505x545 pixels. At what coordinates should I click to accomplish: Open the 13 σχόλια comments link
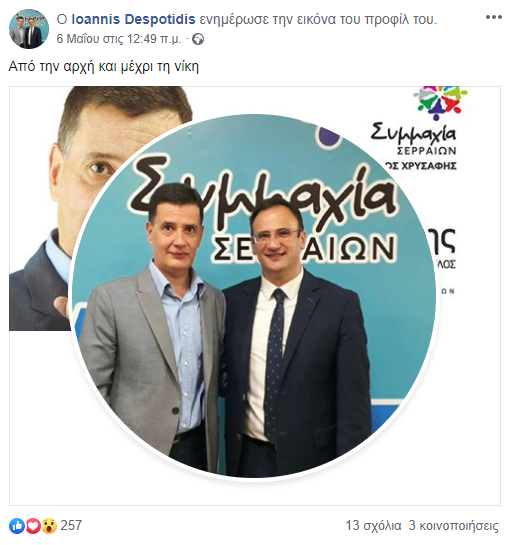(373, 526)
